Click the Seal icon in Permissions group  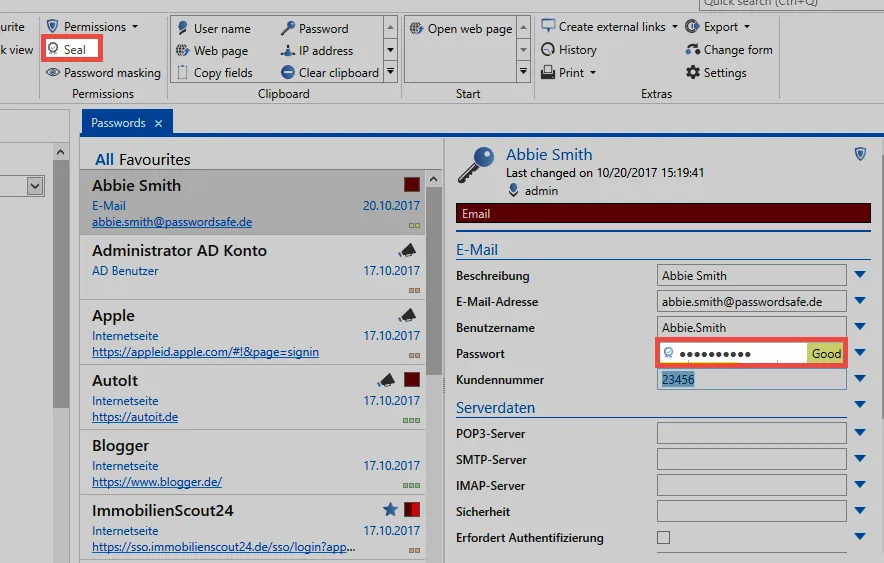[53, 49]
